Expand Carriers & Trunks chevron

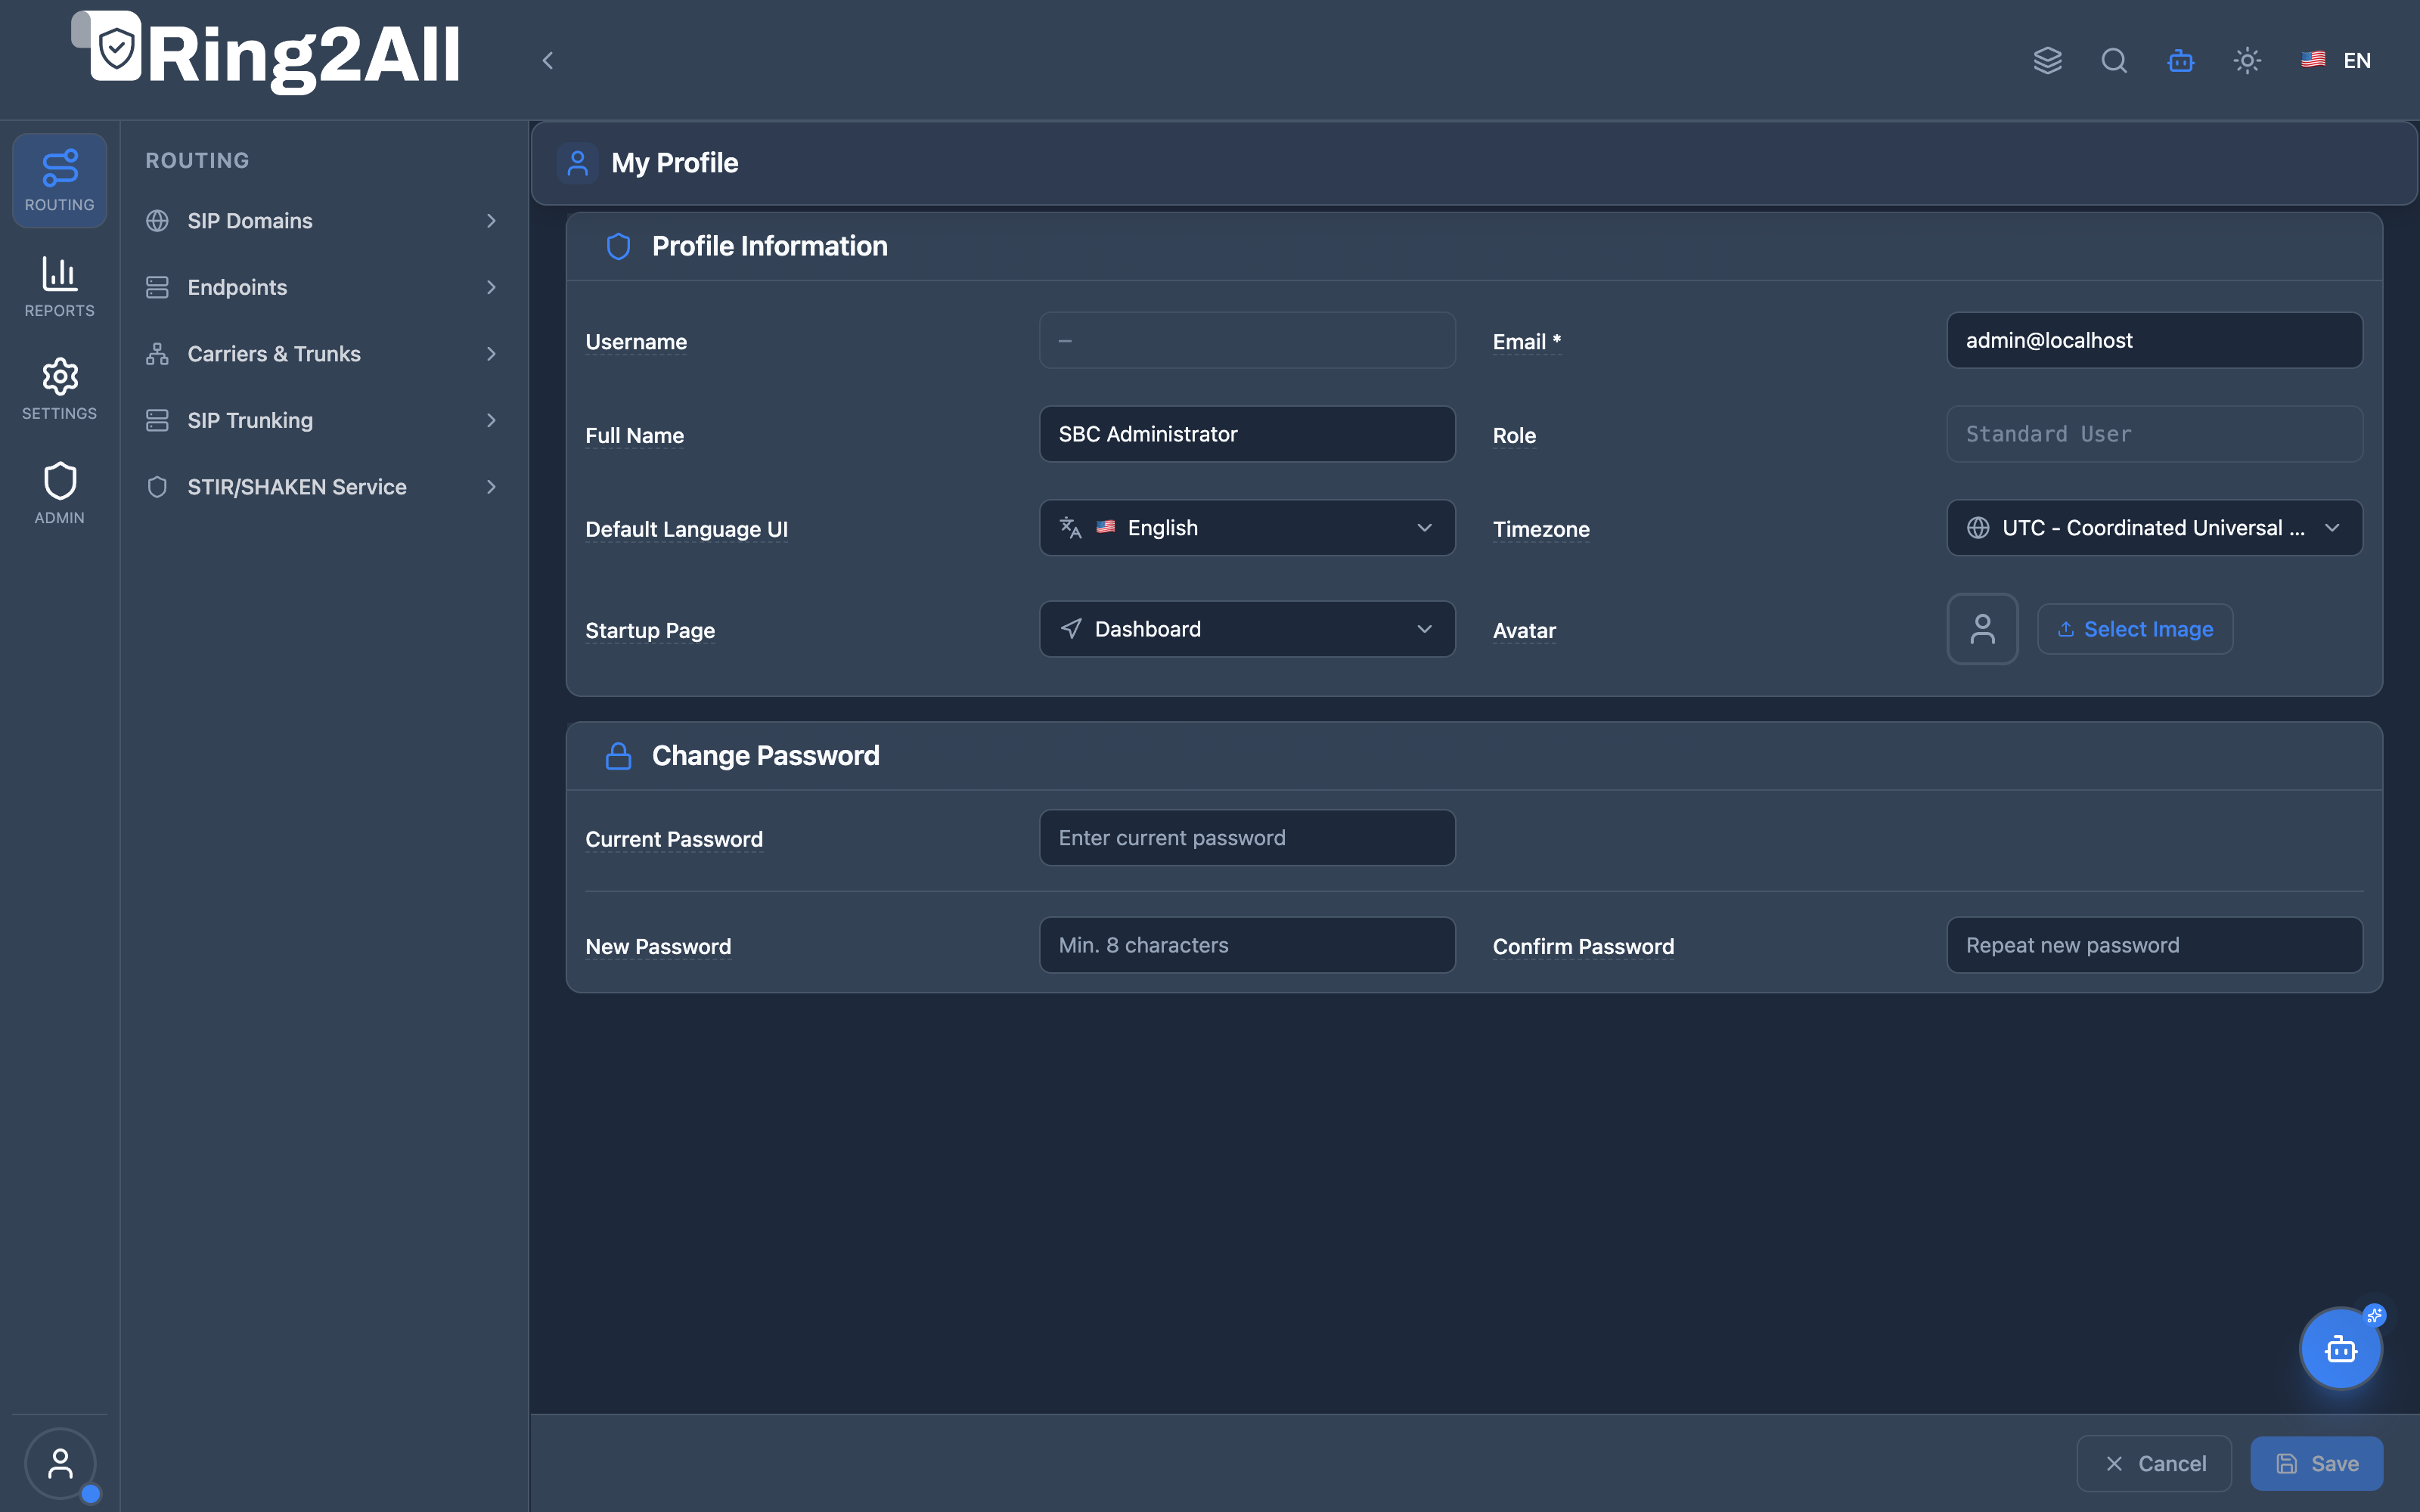[x=491, y=354]
